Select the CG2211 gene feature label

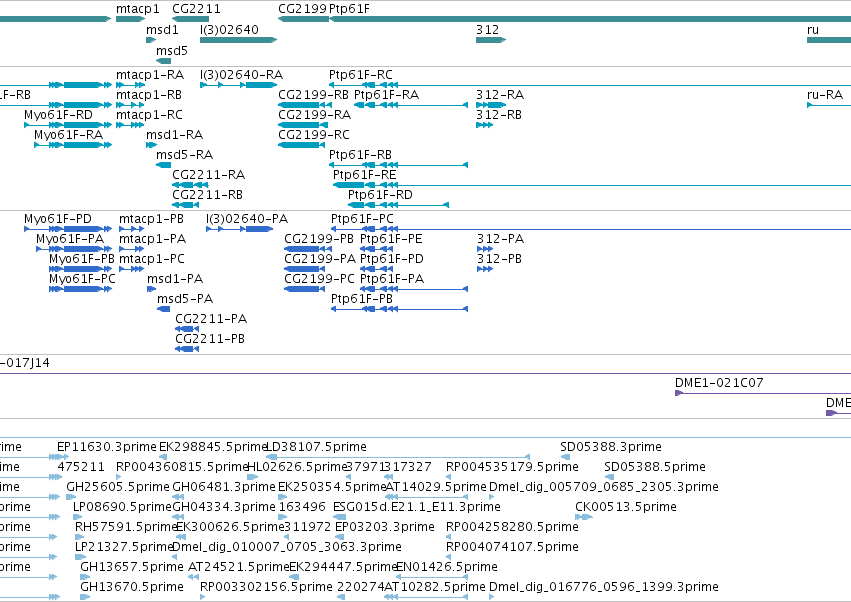[196, 9]
